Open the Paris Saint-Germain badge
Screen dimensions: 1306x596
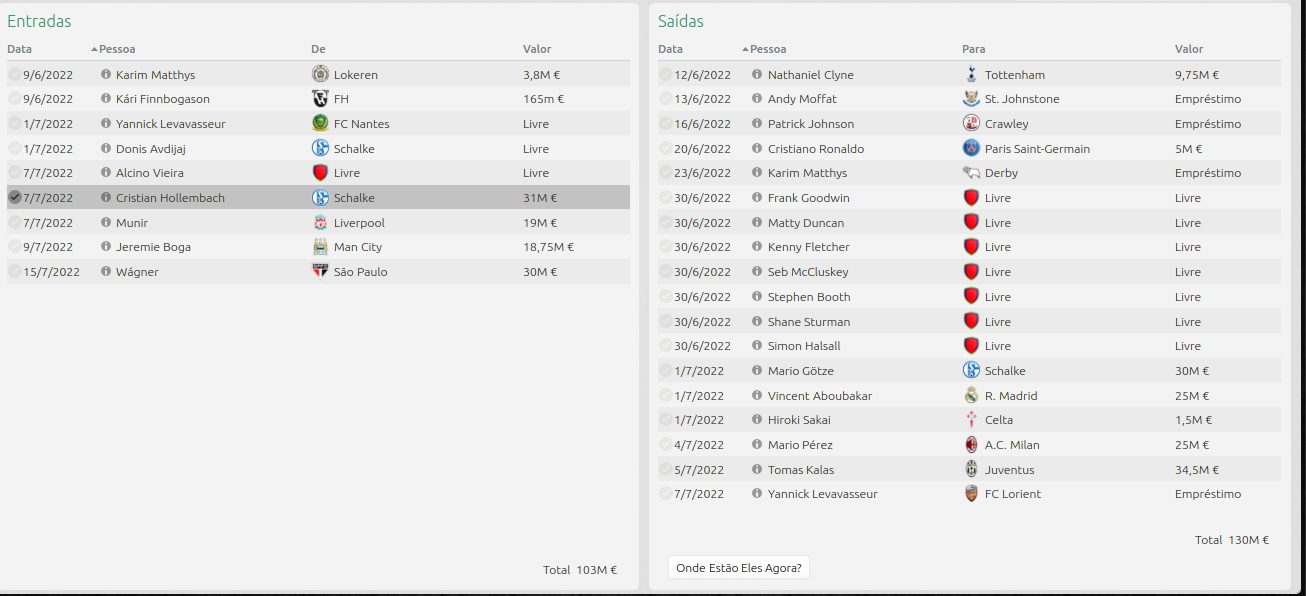971,148
